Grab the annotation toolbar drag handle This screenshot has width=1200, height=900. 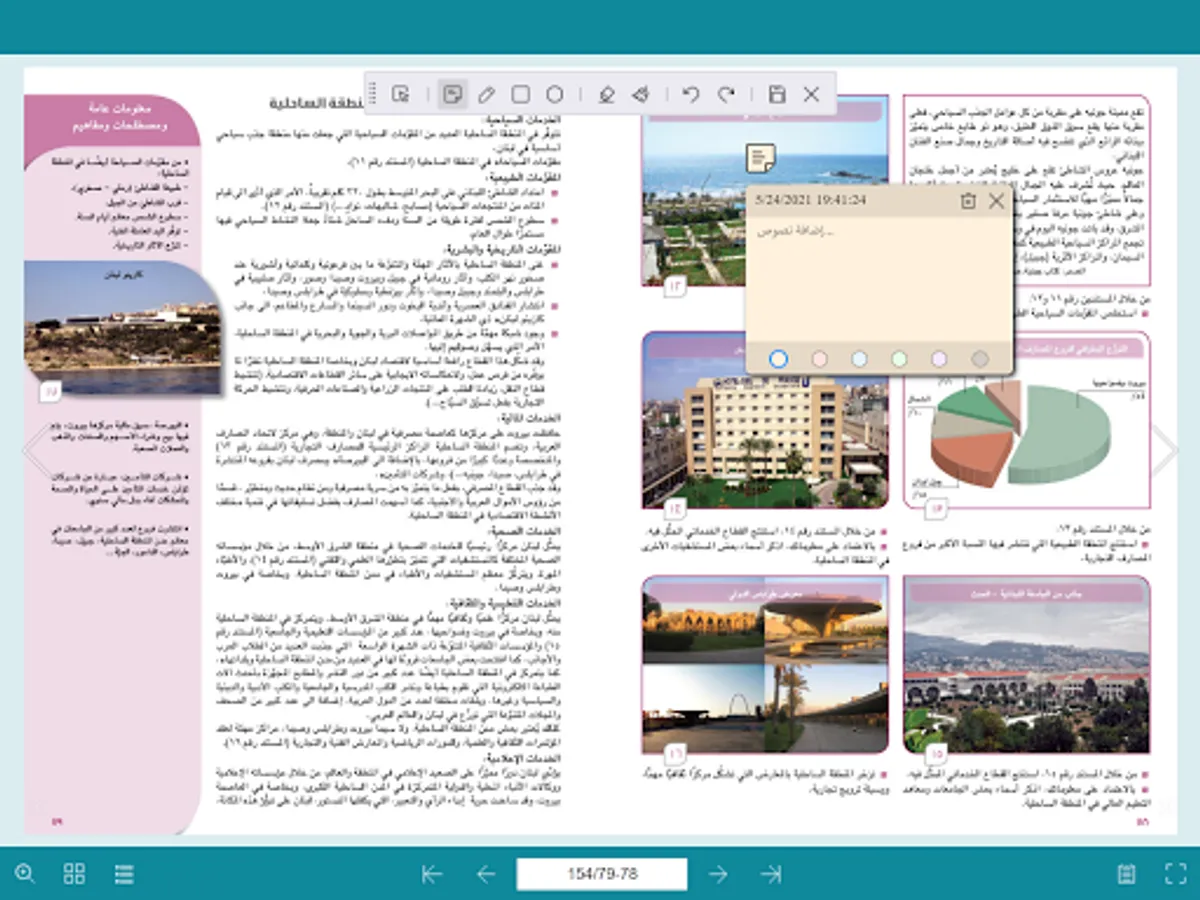coord(373,94)
